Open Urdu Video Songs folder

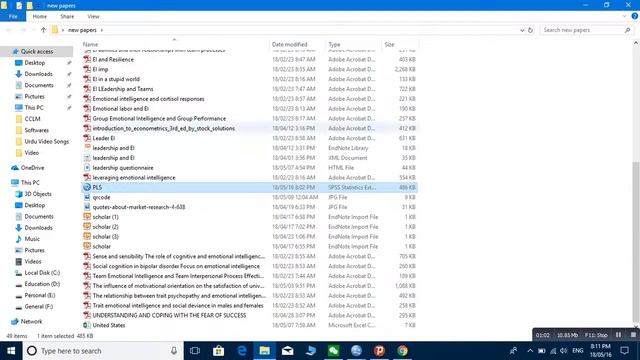pyautogui.click(x=47, y=141)
